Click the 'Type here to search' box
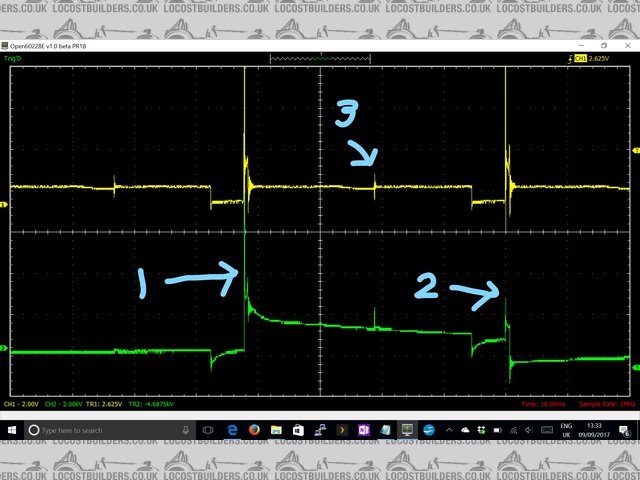640x480 pixels. click(100, 429)
